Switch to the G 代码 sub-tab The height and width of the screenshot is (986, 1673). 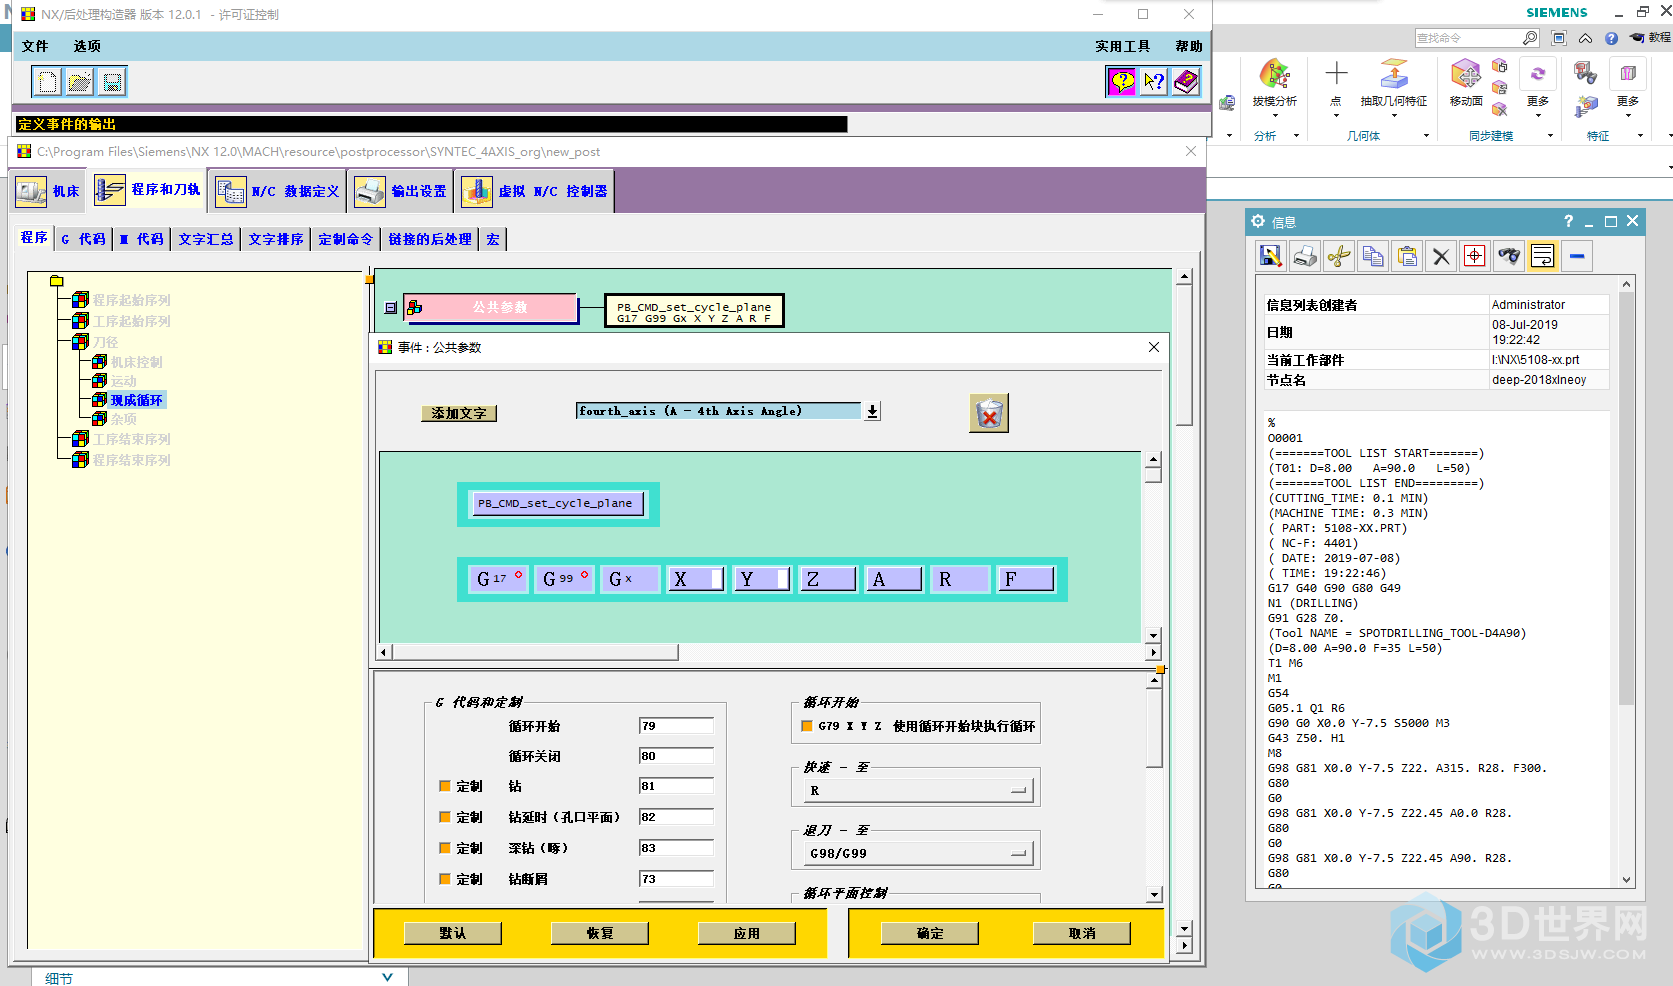coord(83,239)
